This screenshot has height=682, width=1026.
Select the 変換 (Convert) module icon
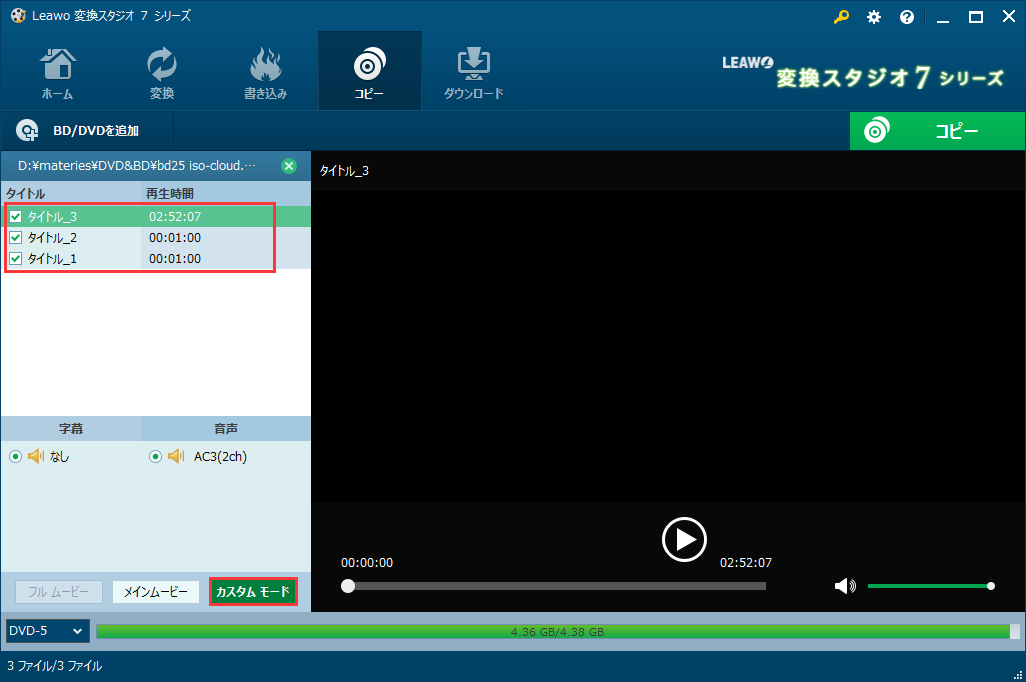coord(161,70)
